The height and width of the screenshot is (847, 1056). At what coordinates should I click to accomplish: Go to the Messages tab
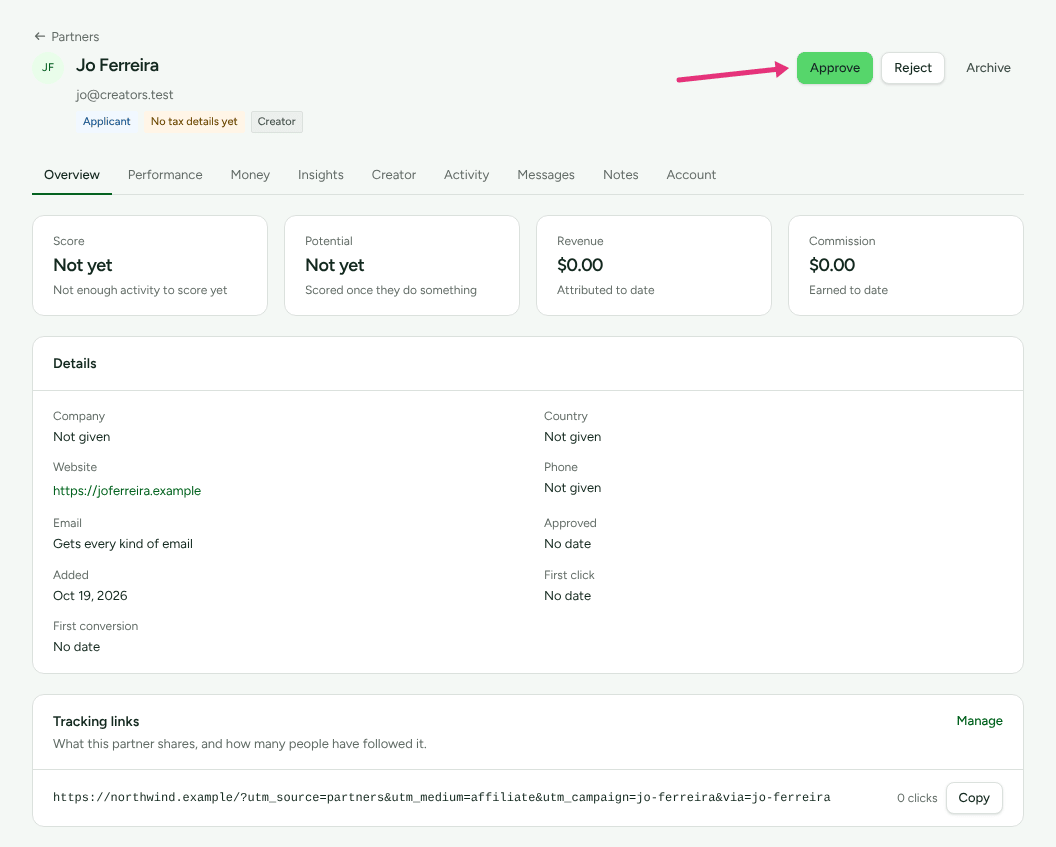click(x=546, y=175)
